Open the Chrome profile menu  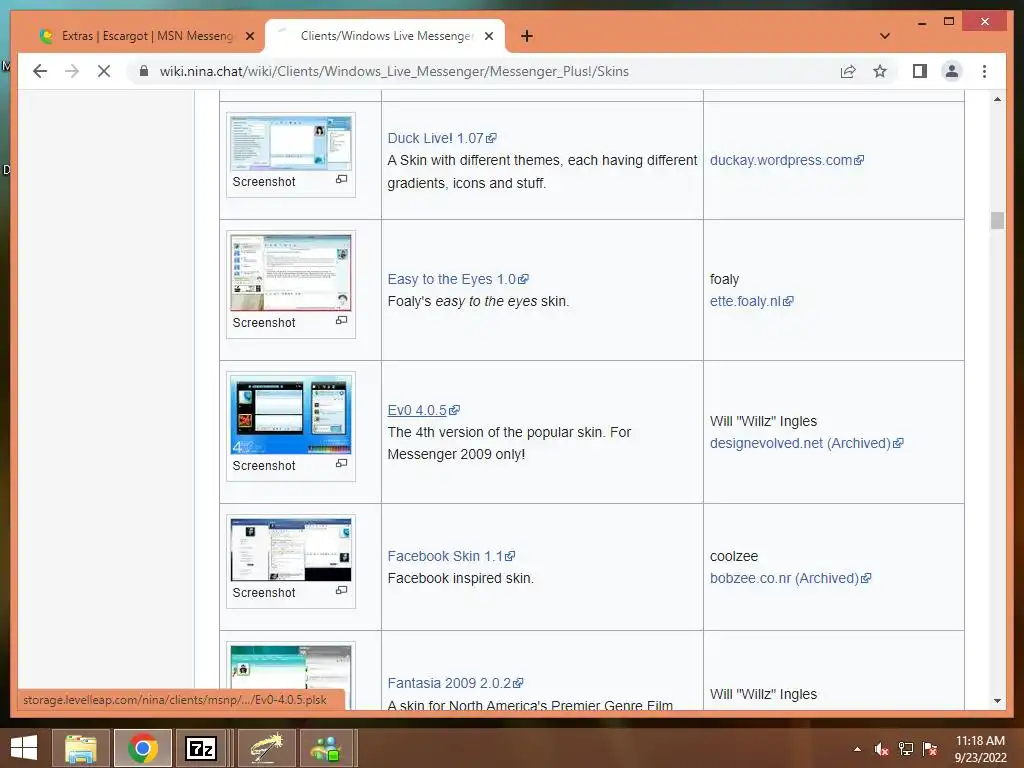pyautogui.click(x=952, y=71)
